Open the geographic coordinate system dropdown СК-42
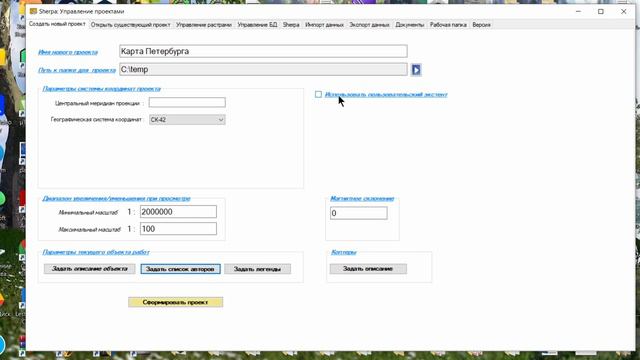The height and width of the screenshot is (360, 640). (x=187, y=120)
